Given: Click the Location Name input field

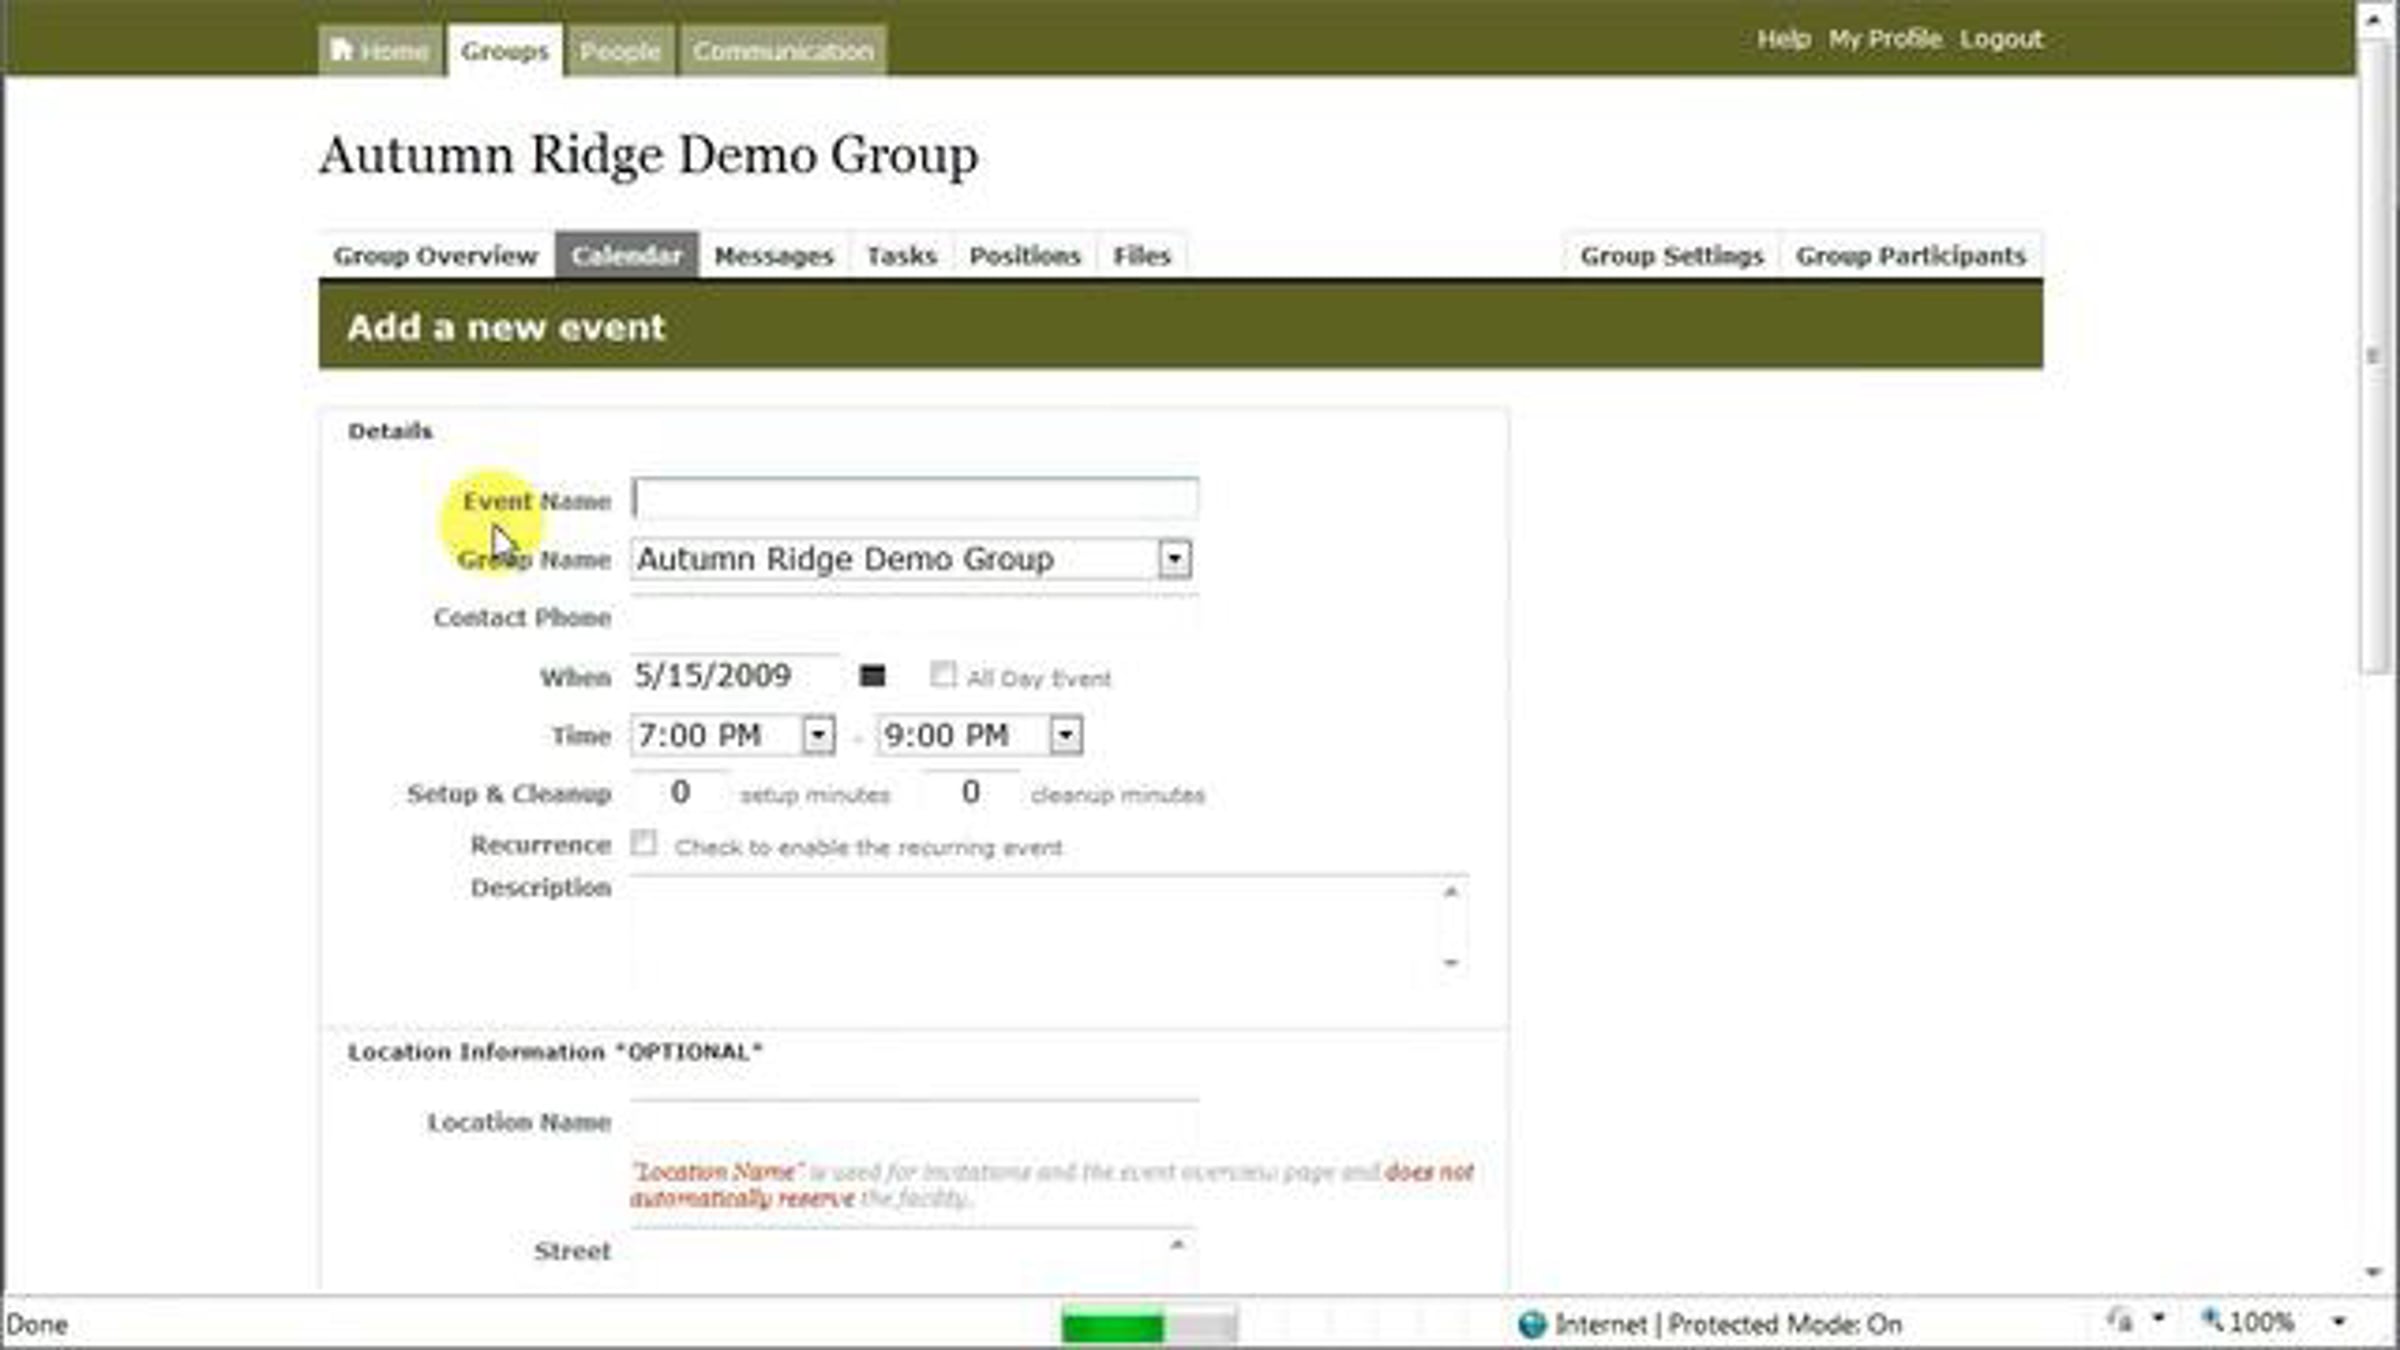Looking at the screenshot, I should [915, 1121].
